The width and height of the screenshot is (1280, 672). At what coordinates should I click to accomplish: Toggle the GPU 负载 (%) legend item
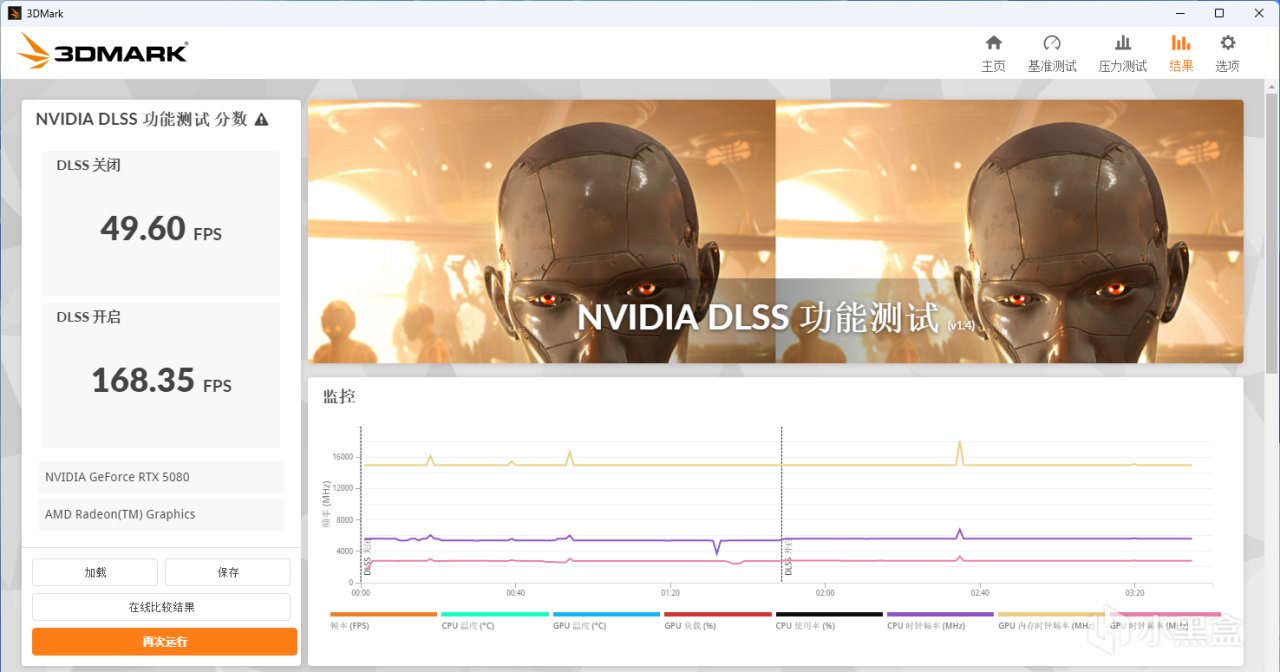click(x=718, y=619)
